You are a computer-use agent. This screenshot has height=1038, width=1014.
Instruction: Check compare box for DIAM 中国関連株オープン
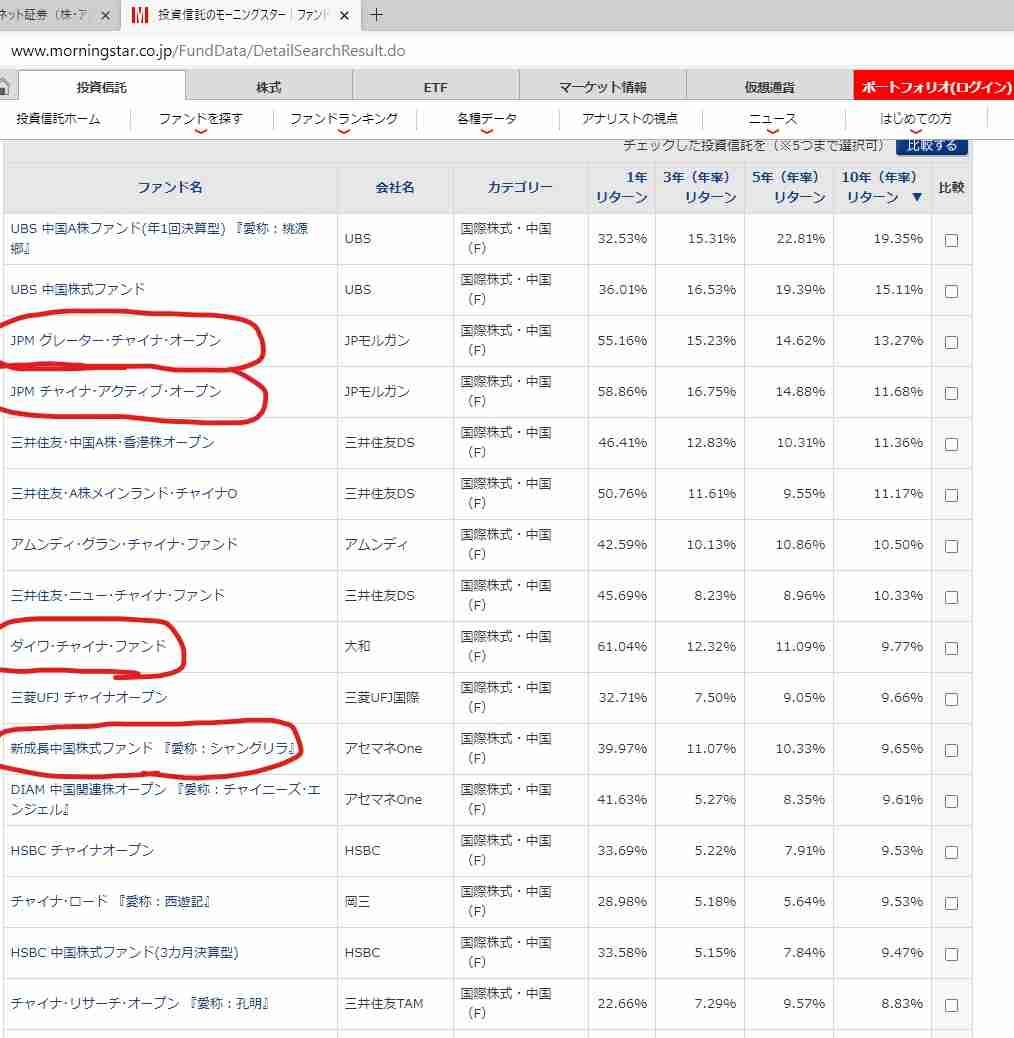tap(951, 801)
